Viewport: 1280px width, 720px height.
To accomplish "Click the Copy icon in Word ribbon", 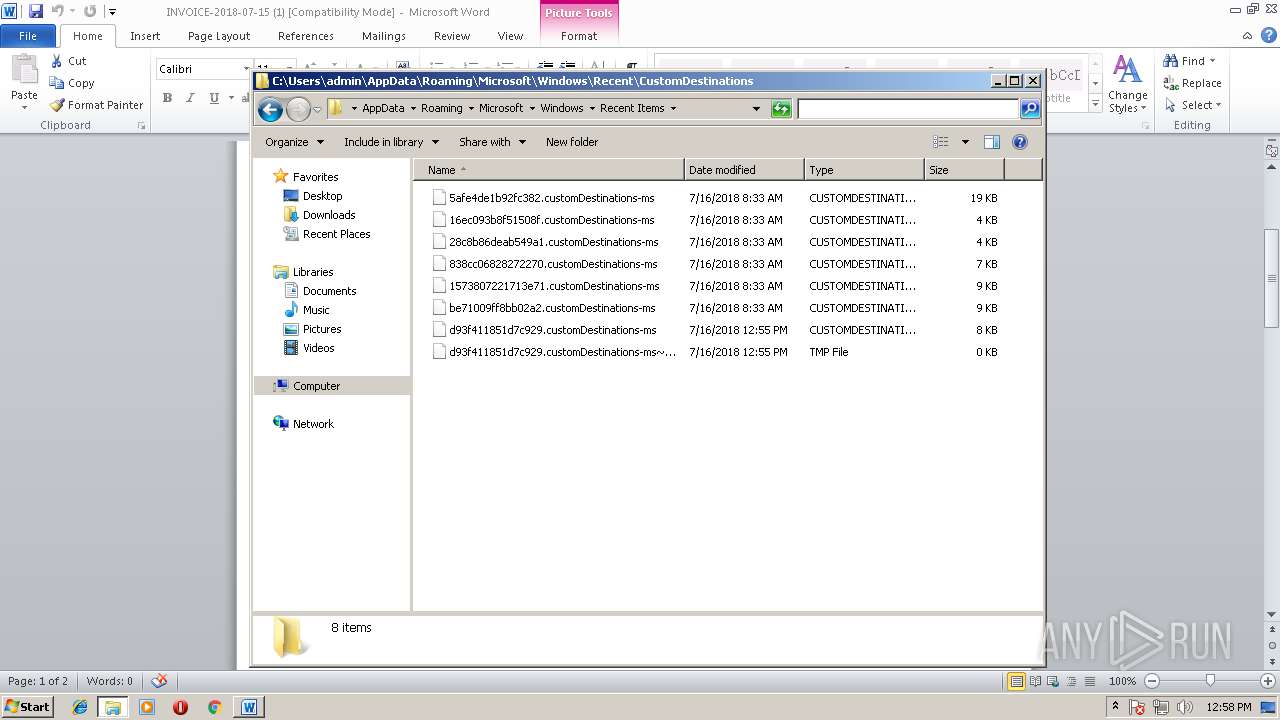I will (57, 83).
